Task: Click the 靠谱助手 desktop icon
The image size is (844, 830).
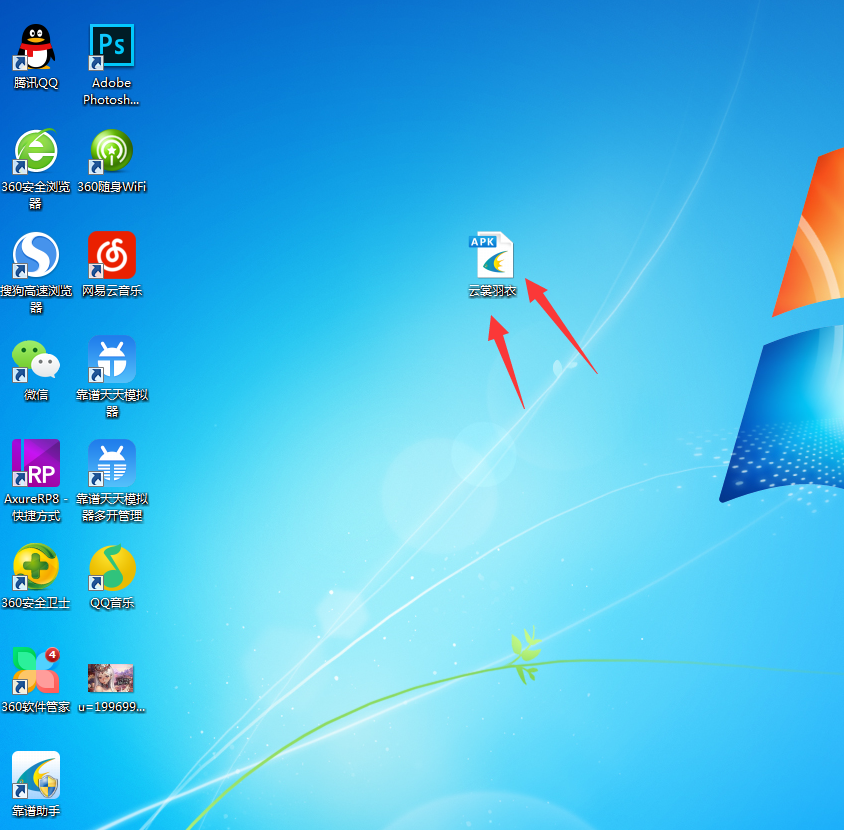Action: (x=36, y=775)
